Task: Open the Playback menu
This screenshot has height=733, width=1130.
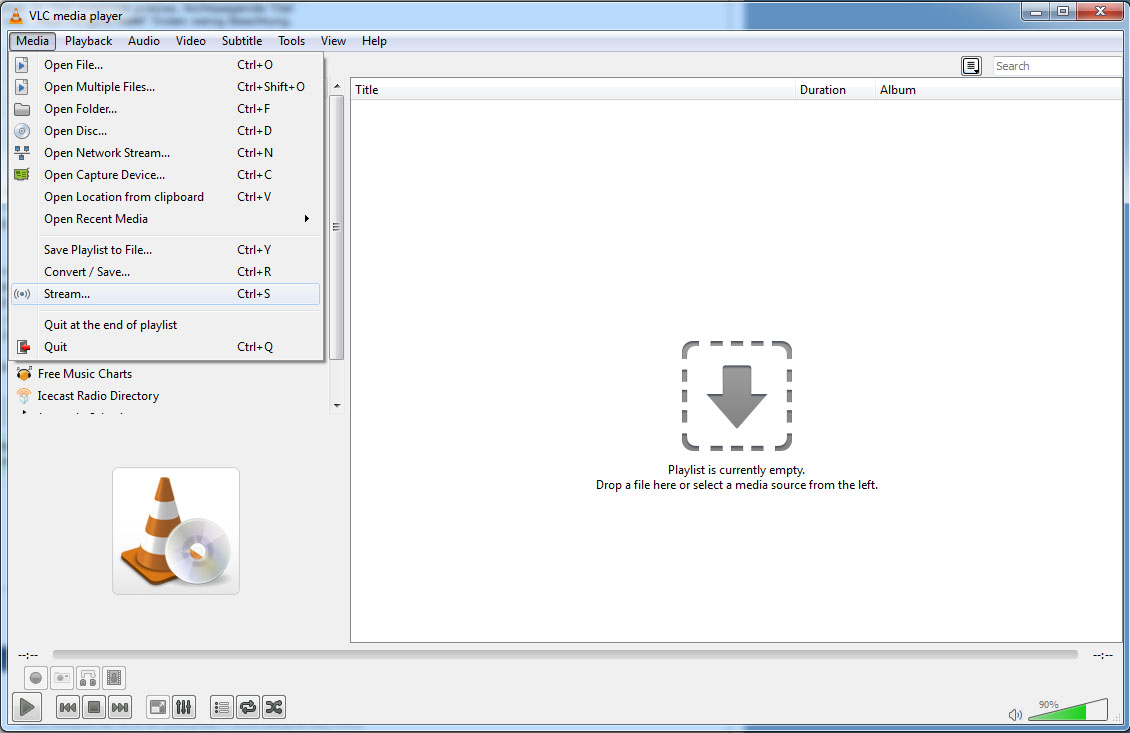Action: point(89,41)
